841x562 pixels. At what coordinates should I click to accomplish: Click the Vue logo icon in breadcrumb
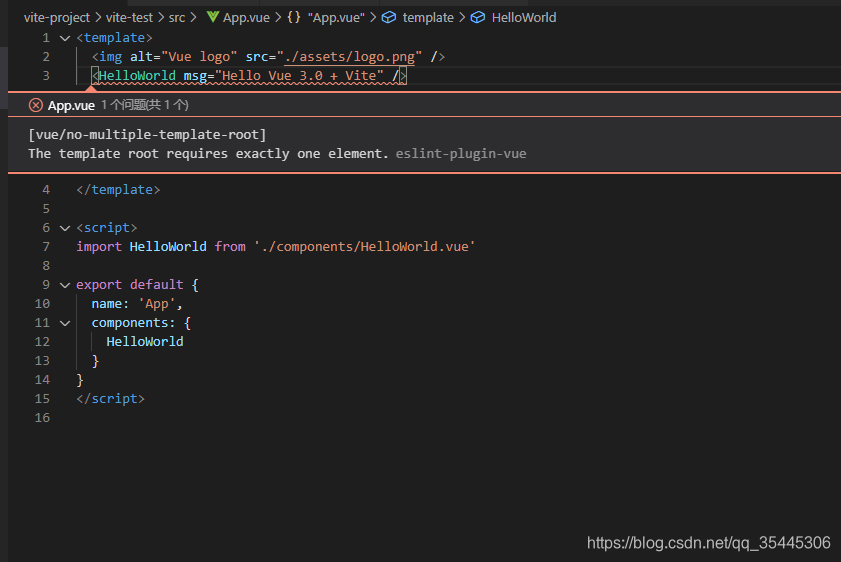pyautogui.click(x=212, y=17)
